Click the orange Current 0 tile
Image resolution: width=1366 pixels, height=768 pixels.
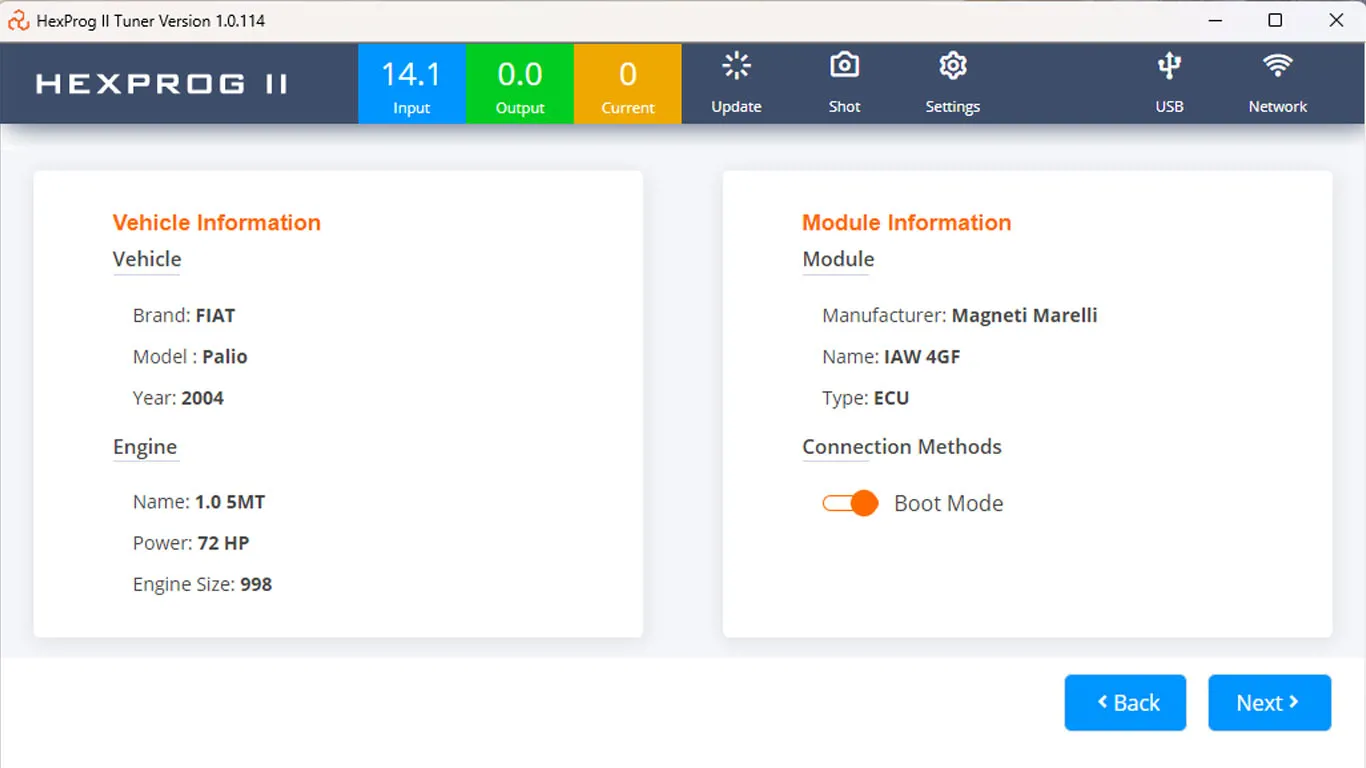pos(628,84)
